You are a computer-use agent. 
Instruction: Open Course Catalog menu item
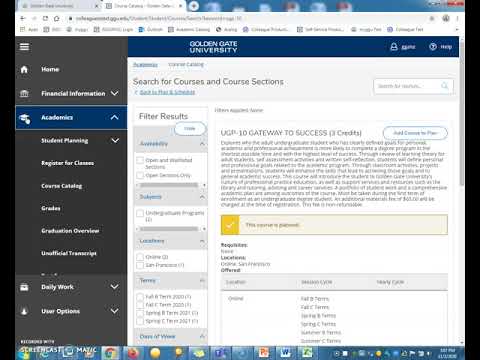pyautogui.click(x=62, y=186)
